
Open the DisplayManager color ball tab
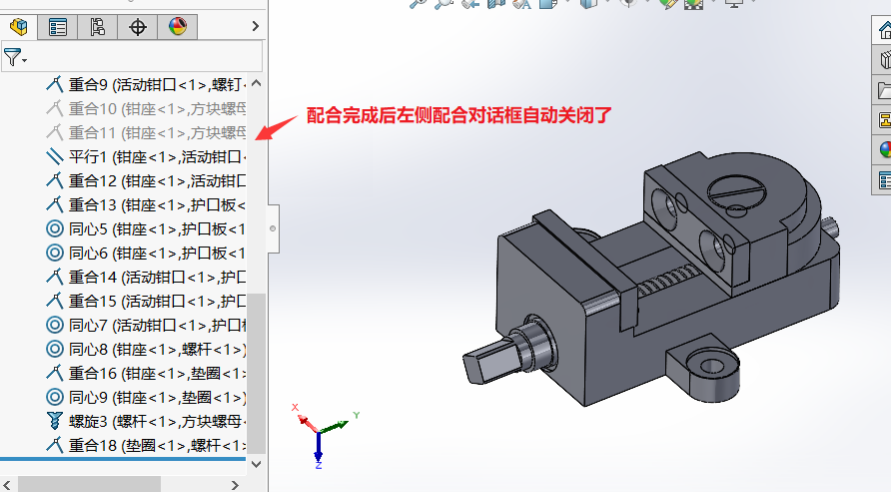pos(177,27)
